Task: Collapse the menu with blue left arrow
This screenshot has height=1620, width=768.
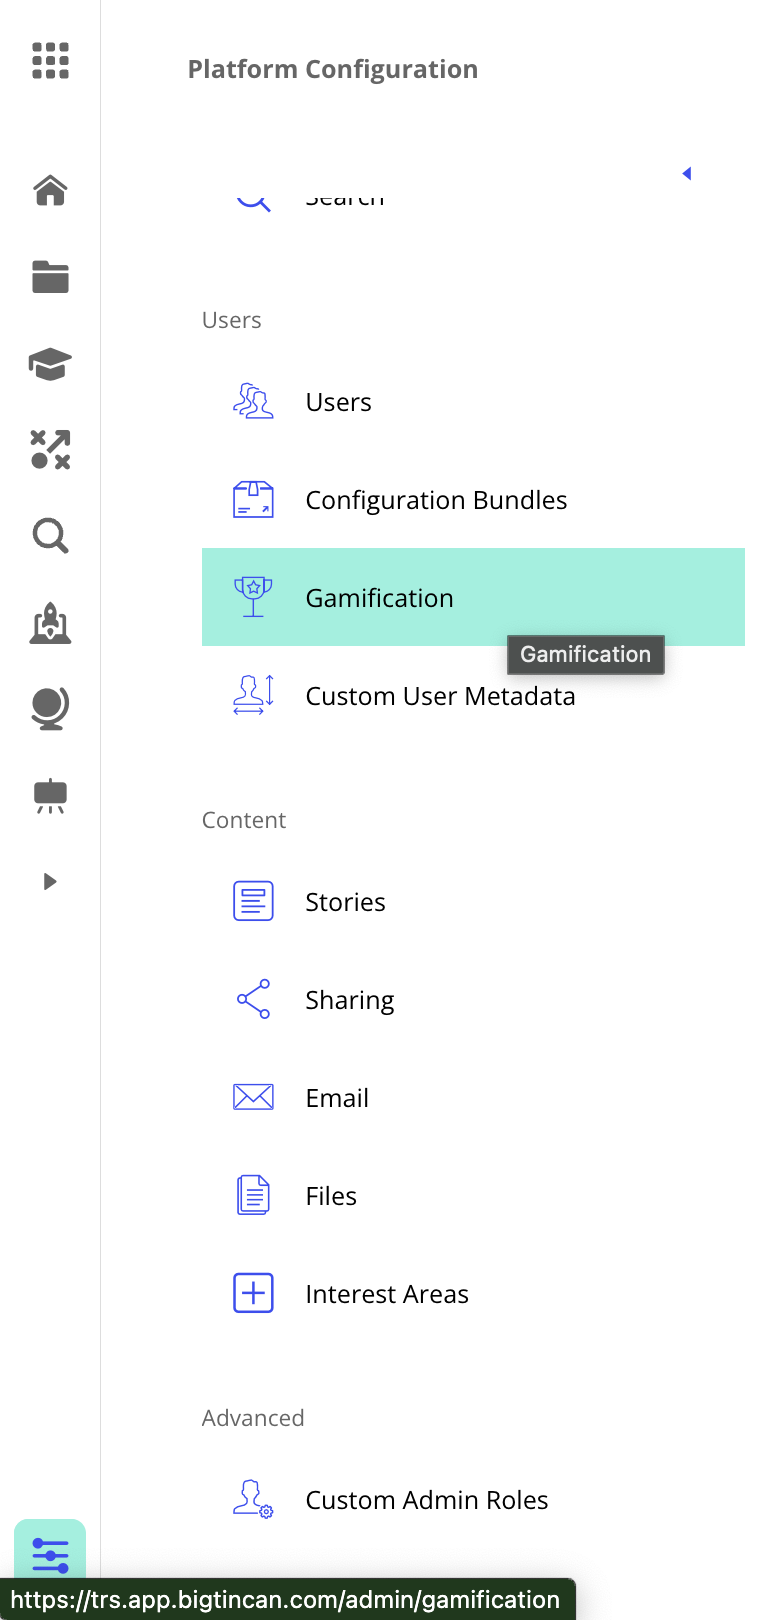Action: pos(687,174)
